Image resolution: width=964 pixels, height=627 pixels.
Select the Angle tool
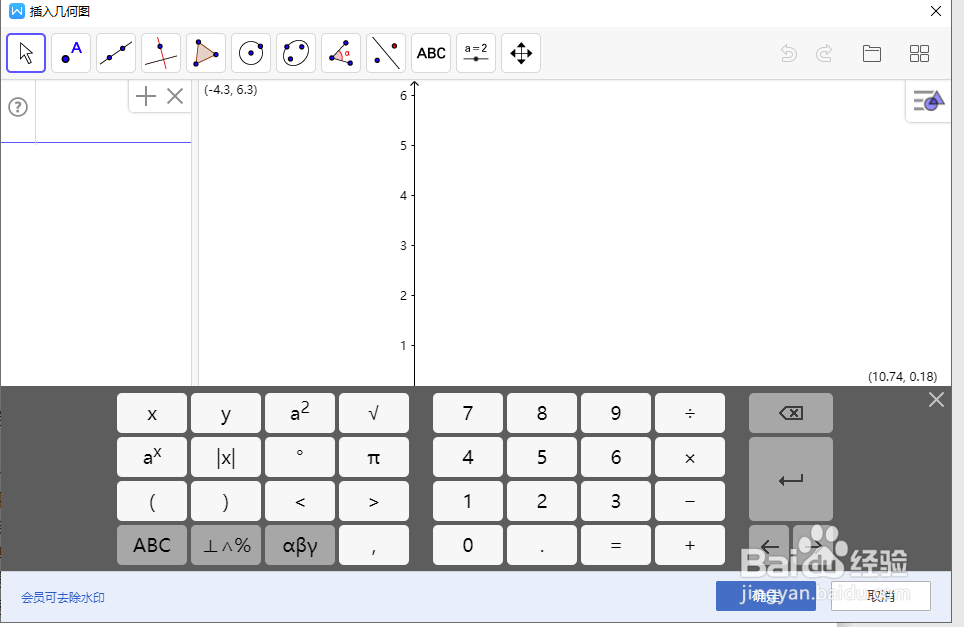[x=341, y=53]
